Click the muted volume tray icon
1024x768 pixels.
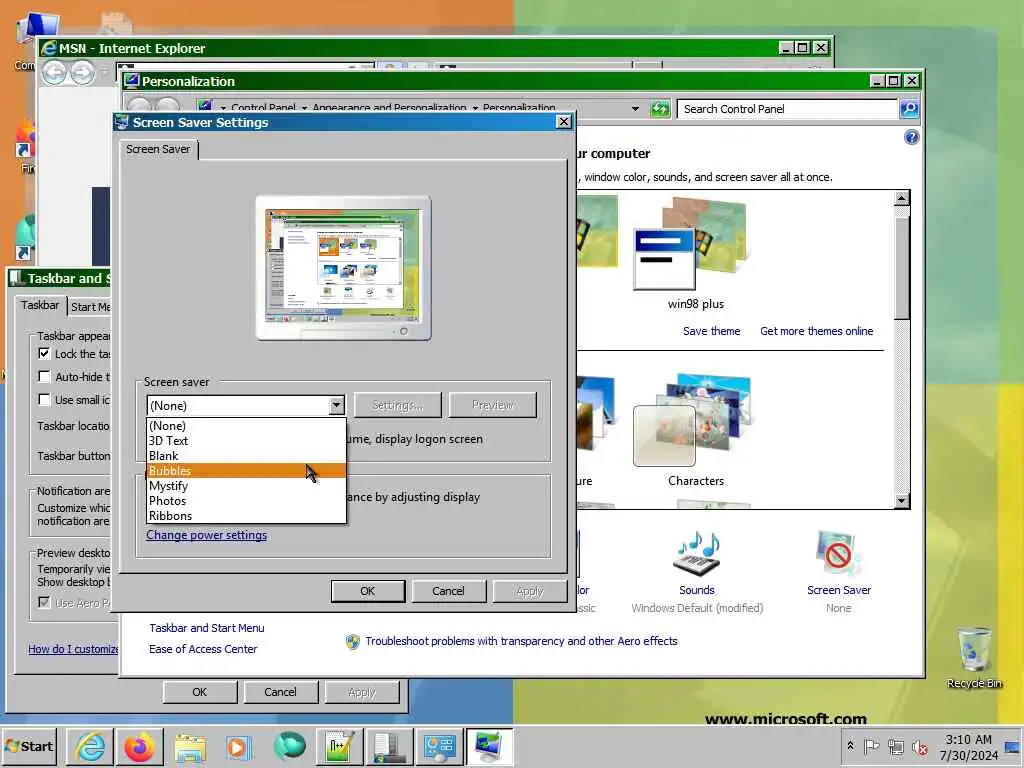[921, 746]
